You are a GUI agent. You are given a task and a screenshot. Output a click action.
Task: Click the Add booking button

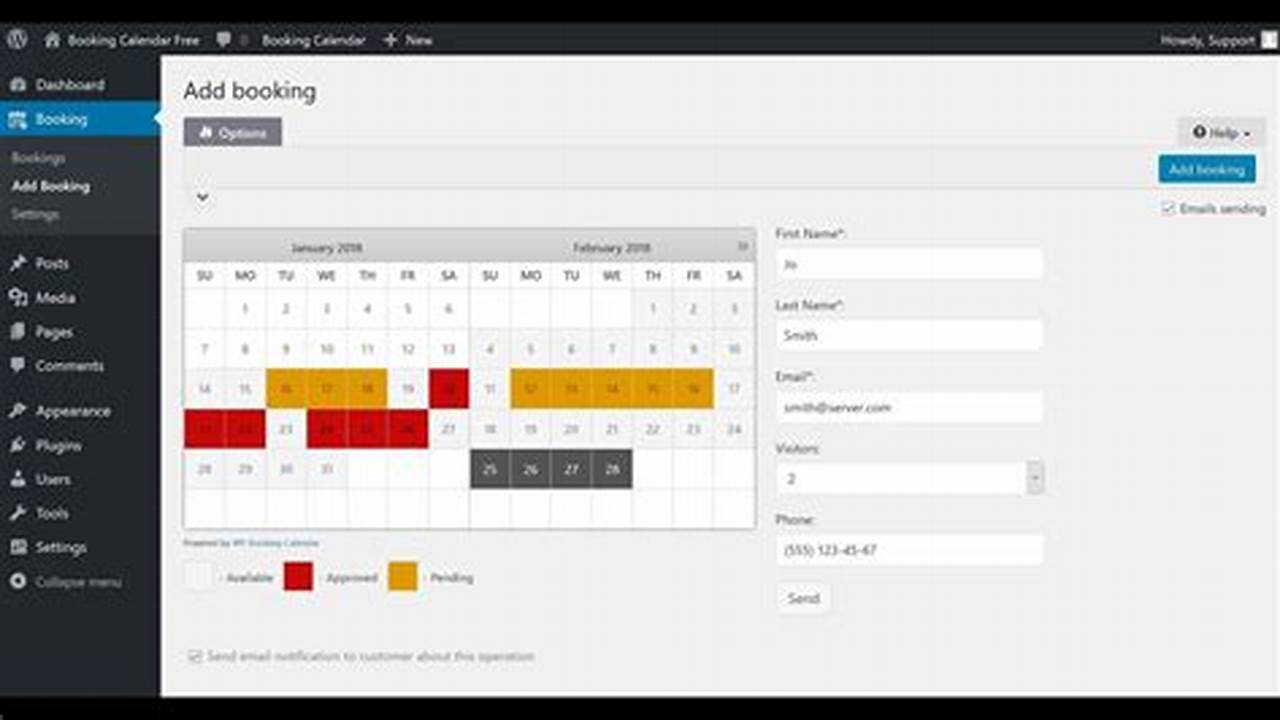click(1207, 169)
